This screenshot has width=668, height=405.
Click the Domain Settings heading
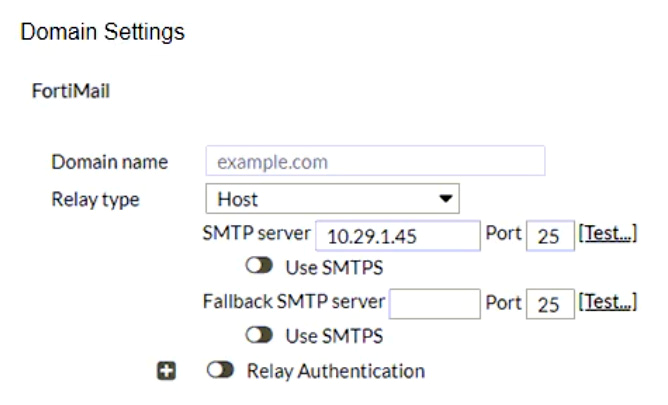(x=102, y=32)
